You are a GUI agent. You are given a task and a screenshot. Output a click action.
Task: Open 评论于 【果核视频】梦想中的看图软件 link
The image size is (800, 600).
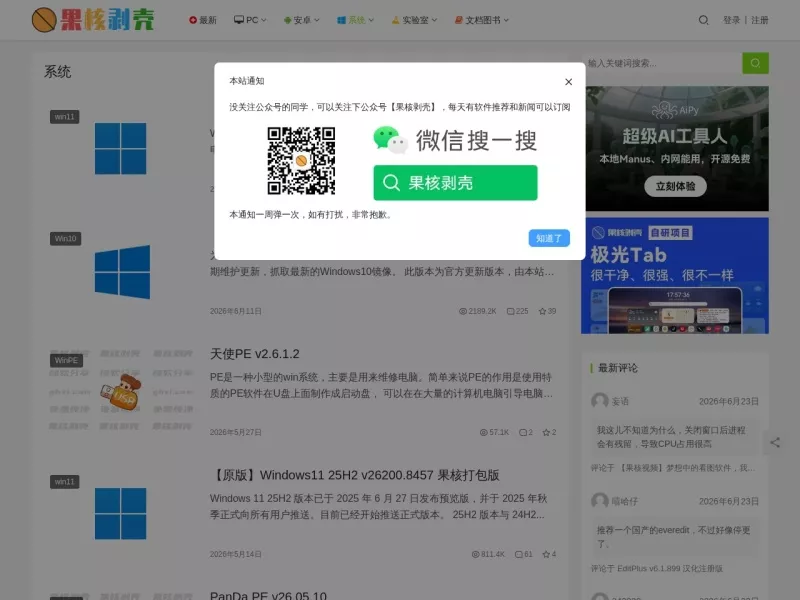[x=673, y=468]
